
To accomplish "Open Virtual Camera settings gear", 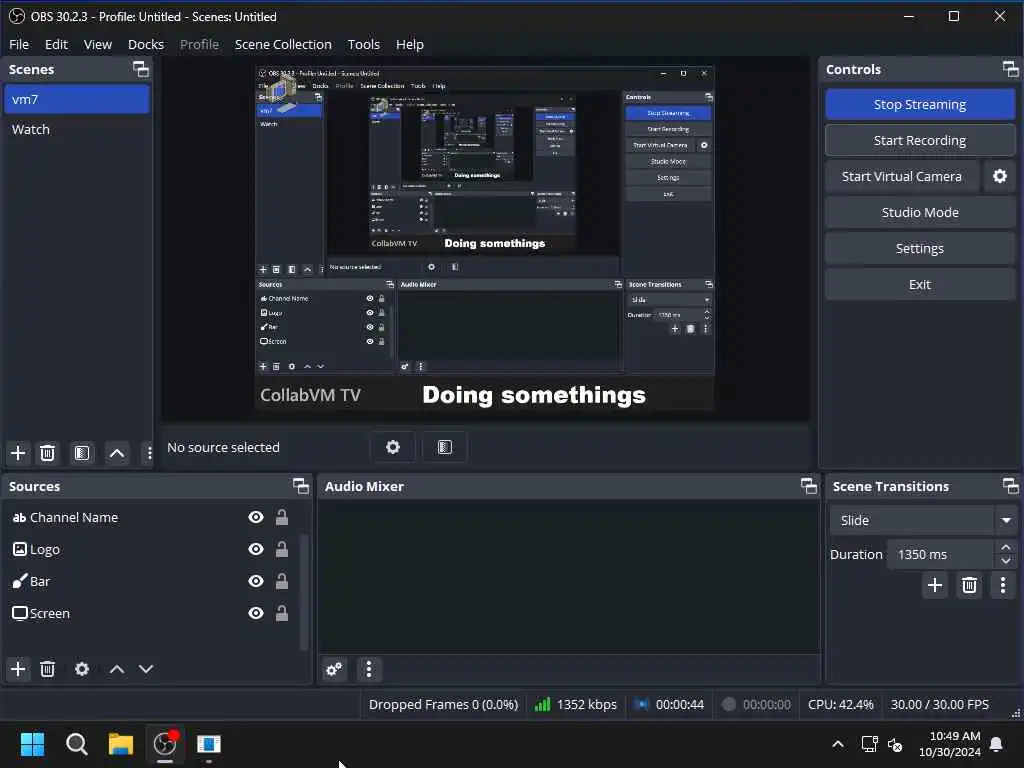I will point(1000,176).
